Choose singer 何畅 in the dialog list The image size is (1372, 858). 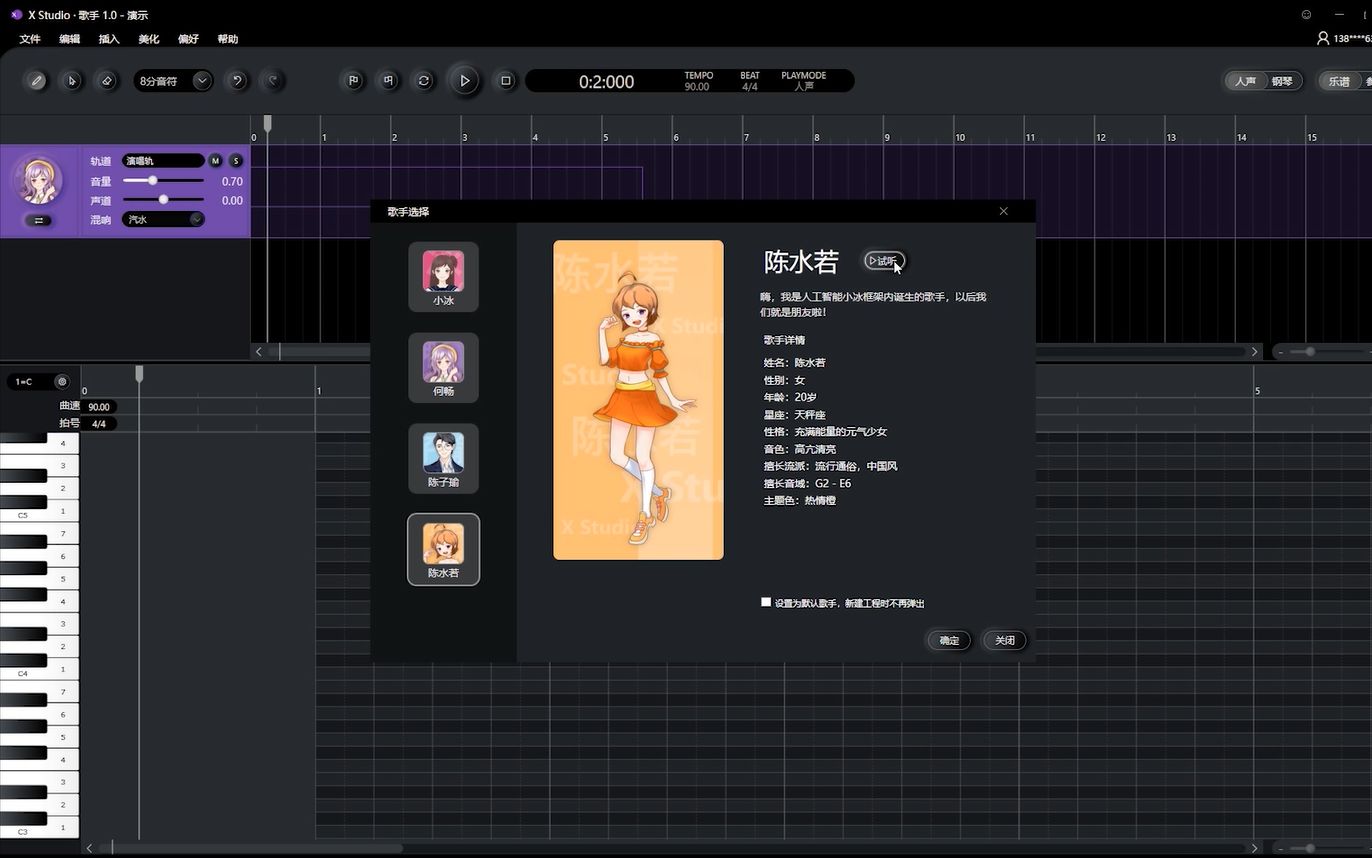(x=443, y=368)
